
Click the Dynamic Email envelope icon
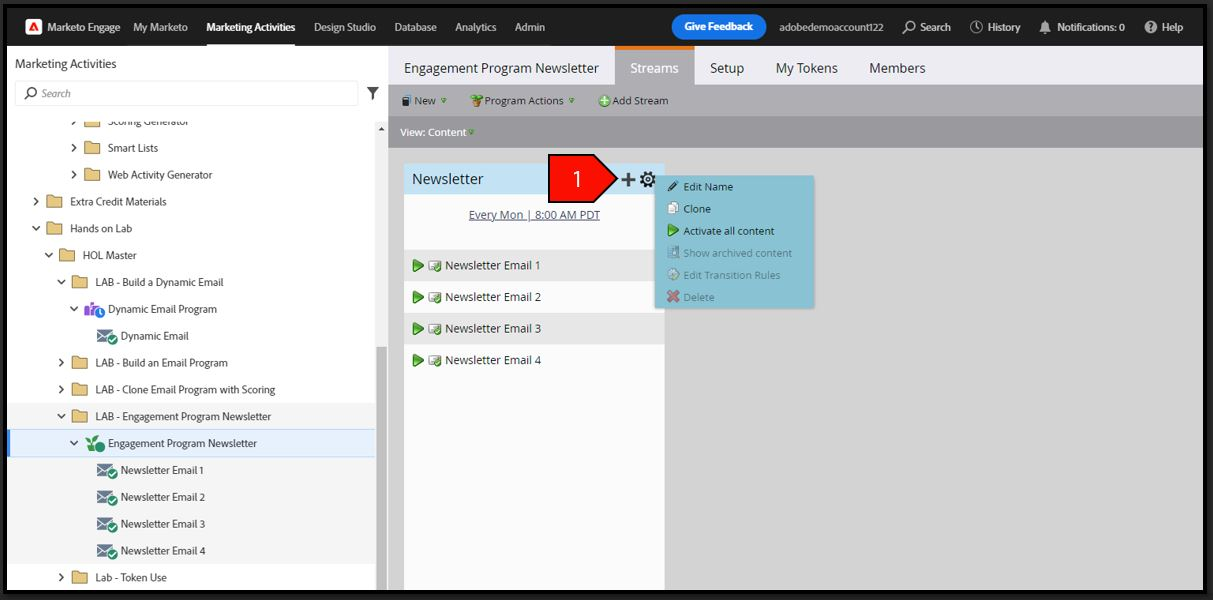[107, 336]
